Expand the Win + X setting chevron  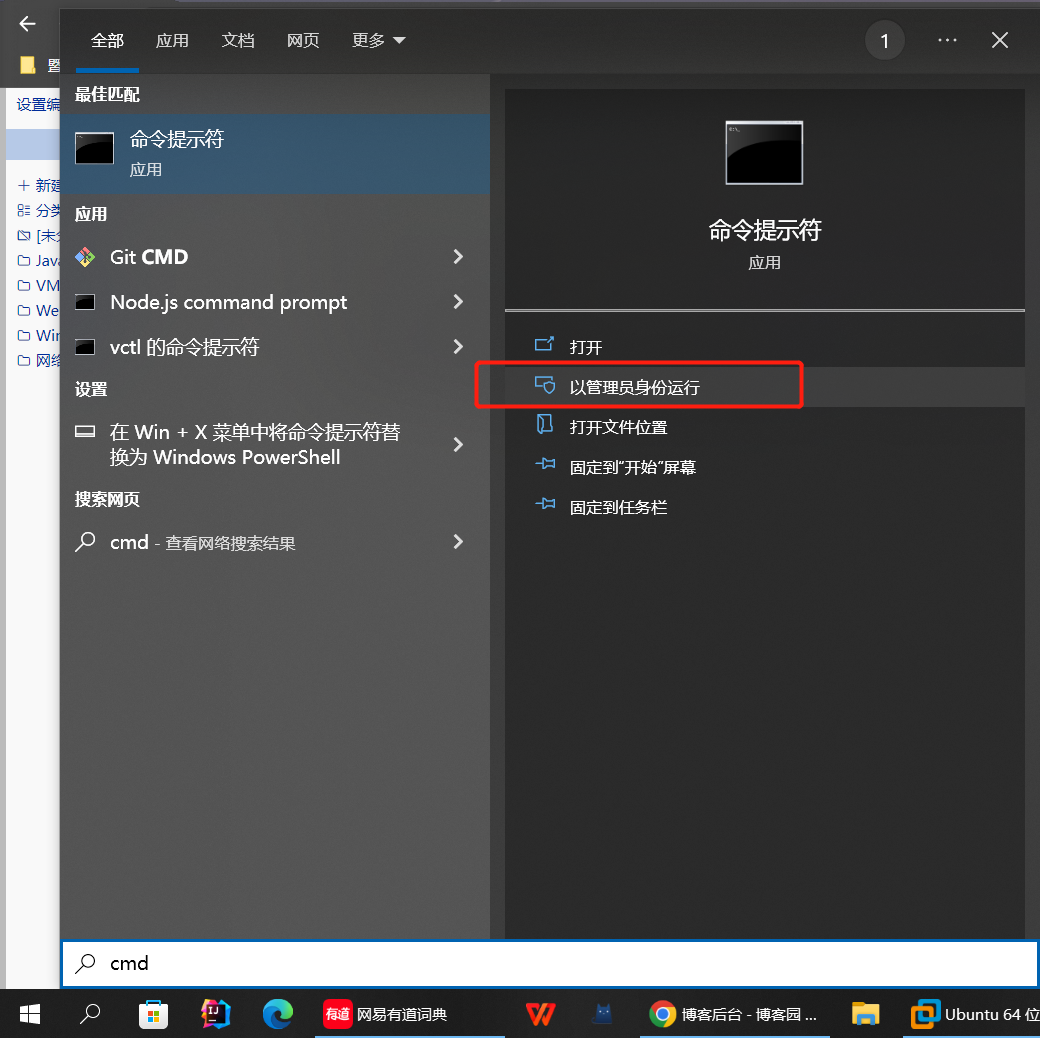pos(458,444)
